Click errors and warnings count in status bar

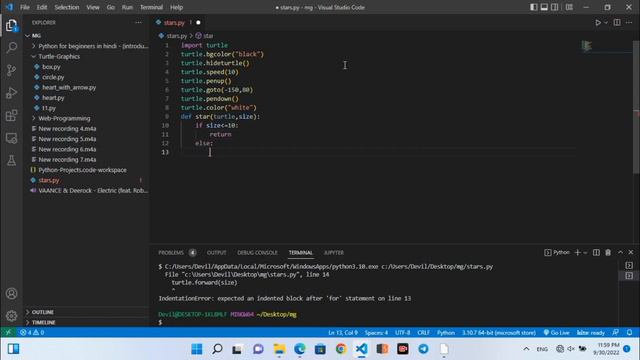(32, 333)
